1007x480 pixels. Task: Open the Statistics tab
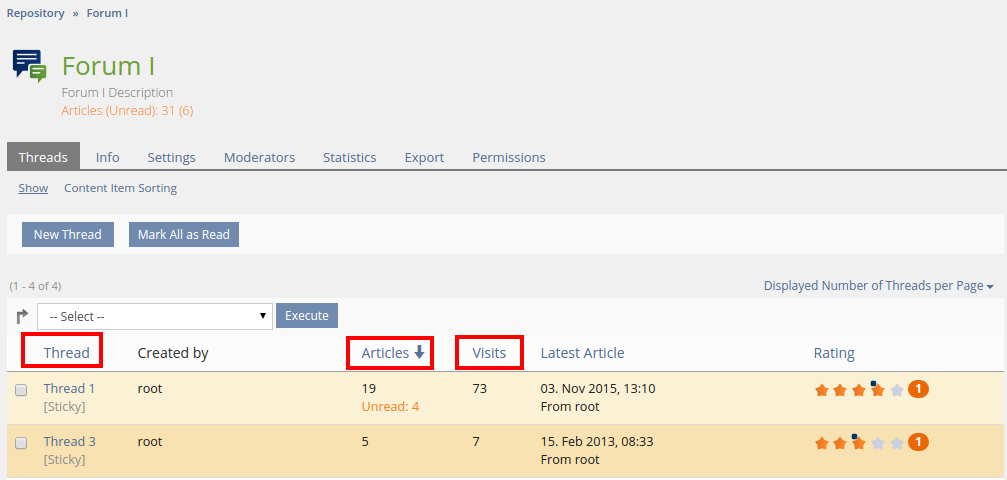[x=349, y=157]
